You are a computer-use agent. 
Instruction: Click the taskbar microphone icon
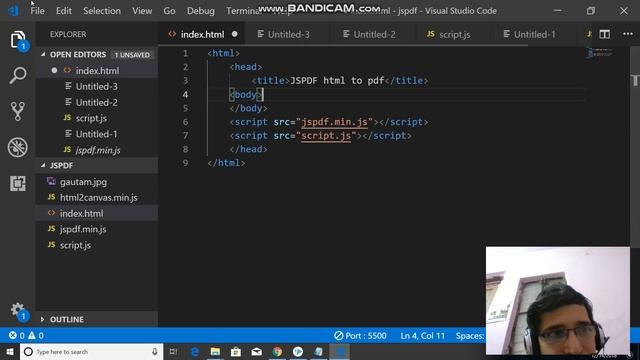point(155,351)
